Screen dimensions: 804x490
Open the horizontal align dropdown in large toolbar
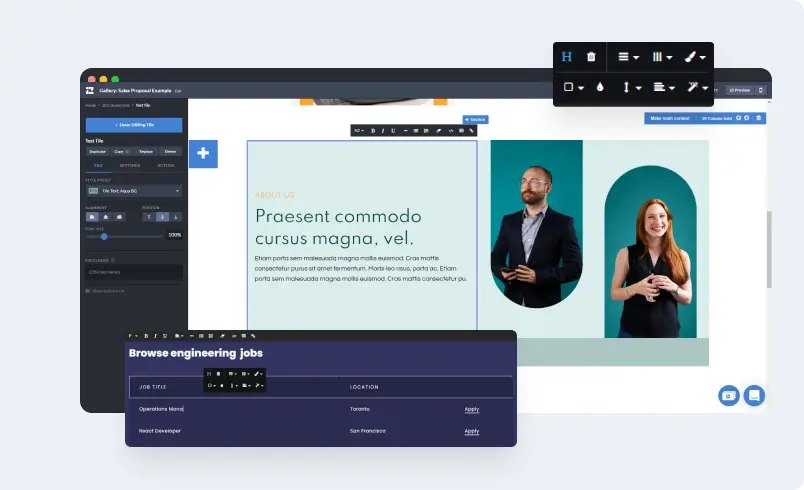coord(664,87)
